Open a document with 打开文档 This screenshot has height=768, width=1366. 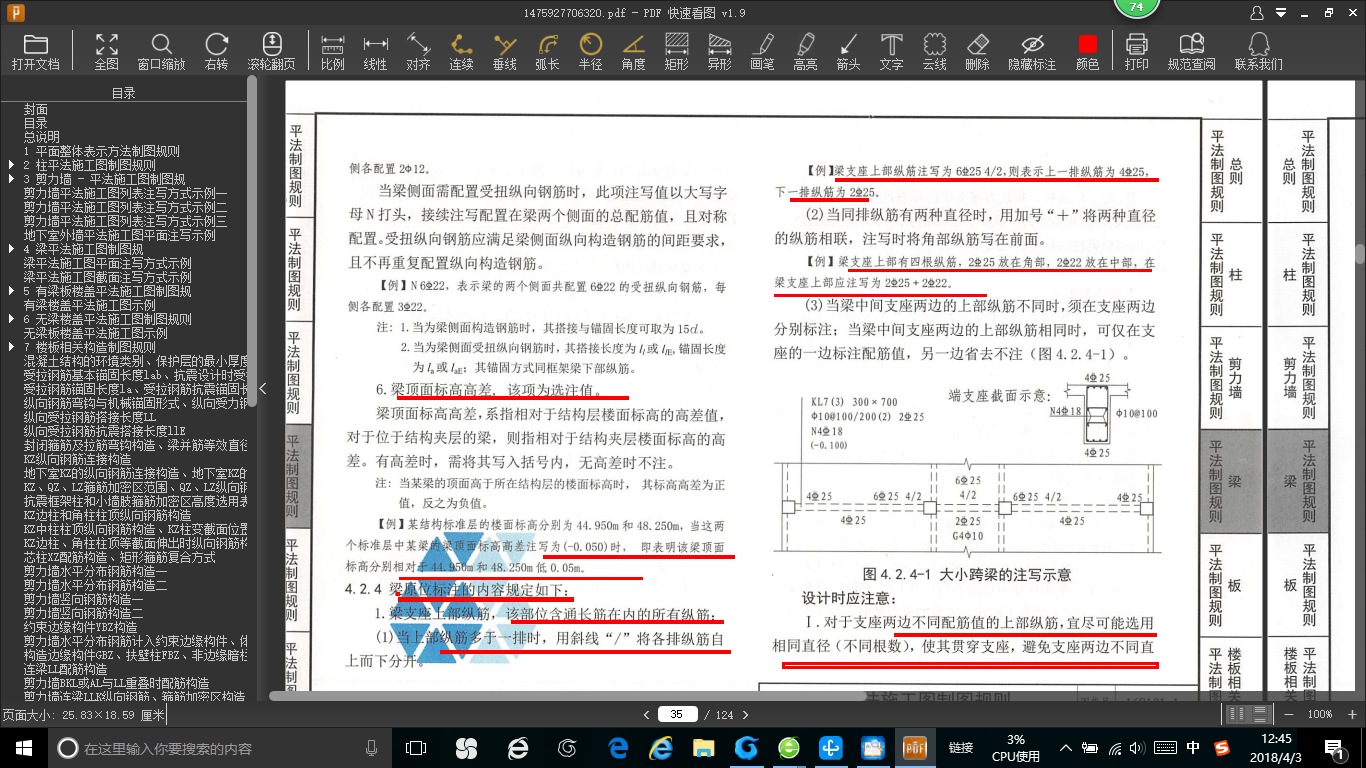(36, 51)
